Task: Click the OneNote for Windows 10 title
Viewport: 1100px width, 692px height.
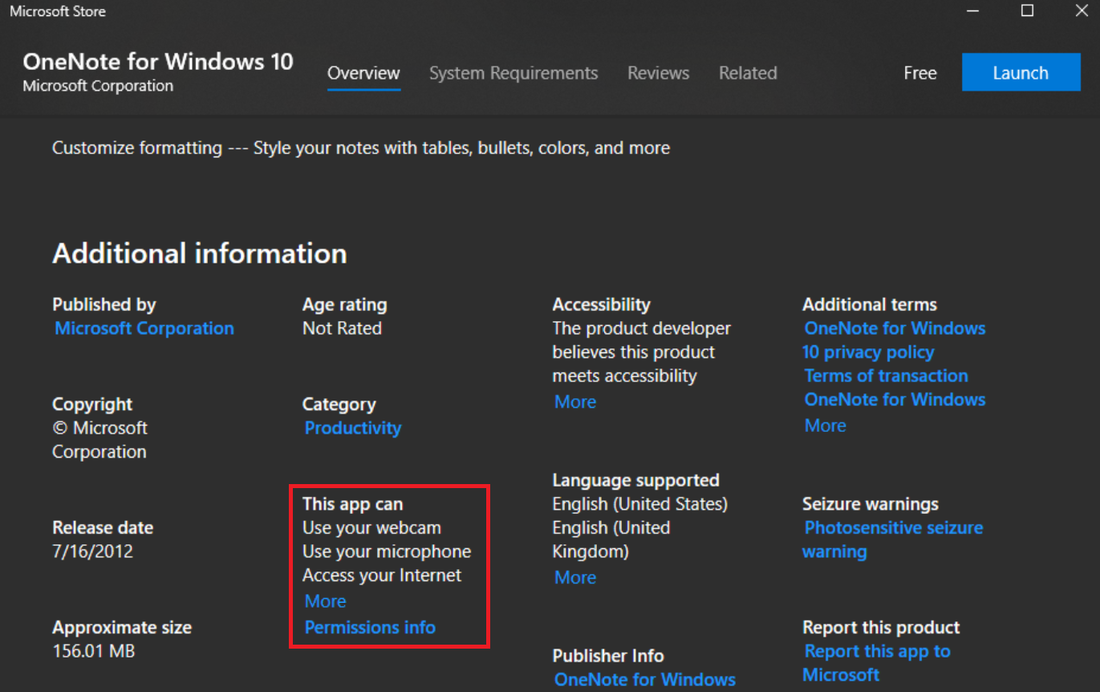Action: point(158,62)
